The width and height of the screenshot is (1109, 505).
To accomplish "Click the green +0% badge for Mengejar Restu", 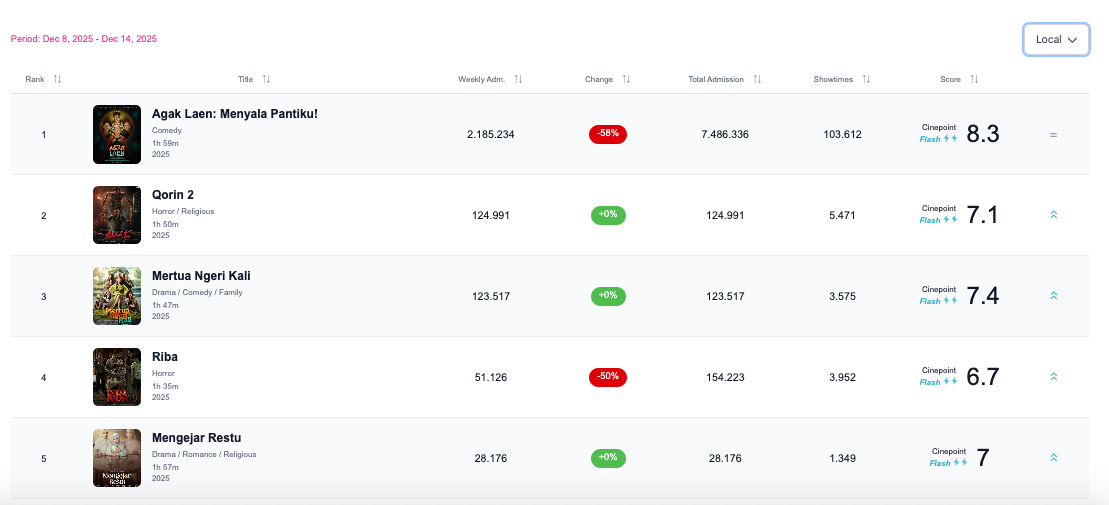I will [608, 458].
